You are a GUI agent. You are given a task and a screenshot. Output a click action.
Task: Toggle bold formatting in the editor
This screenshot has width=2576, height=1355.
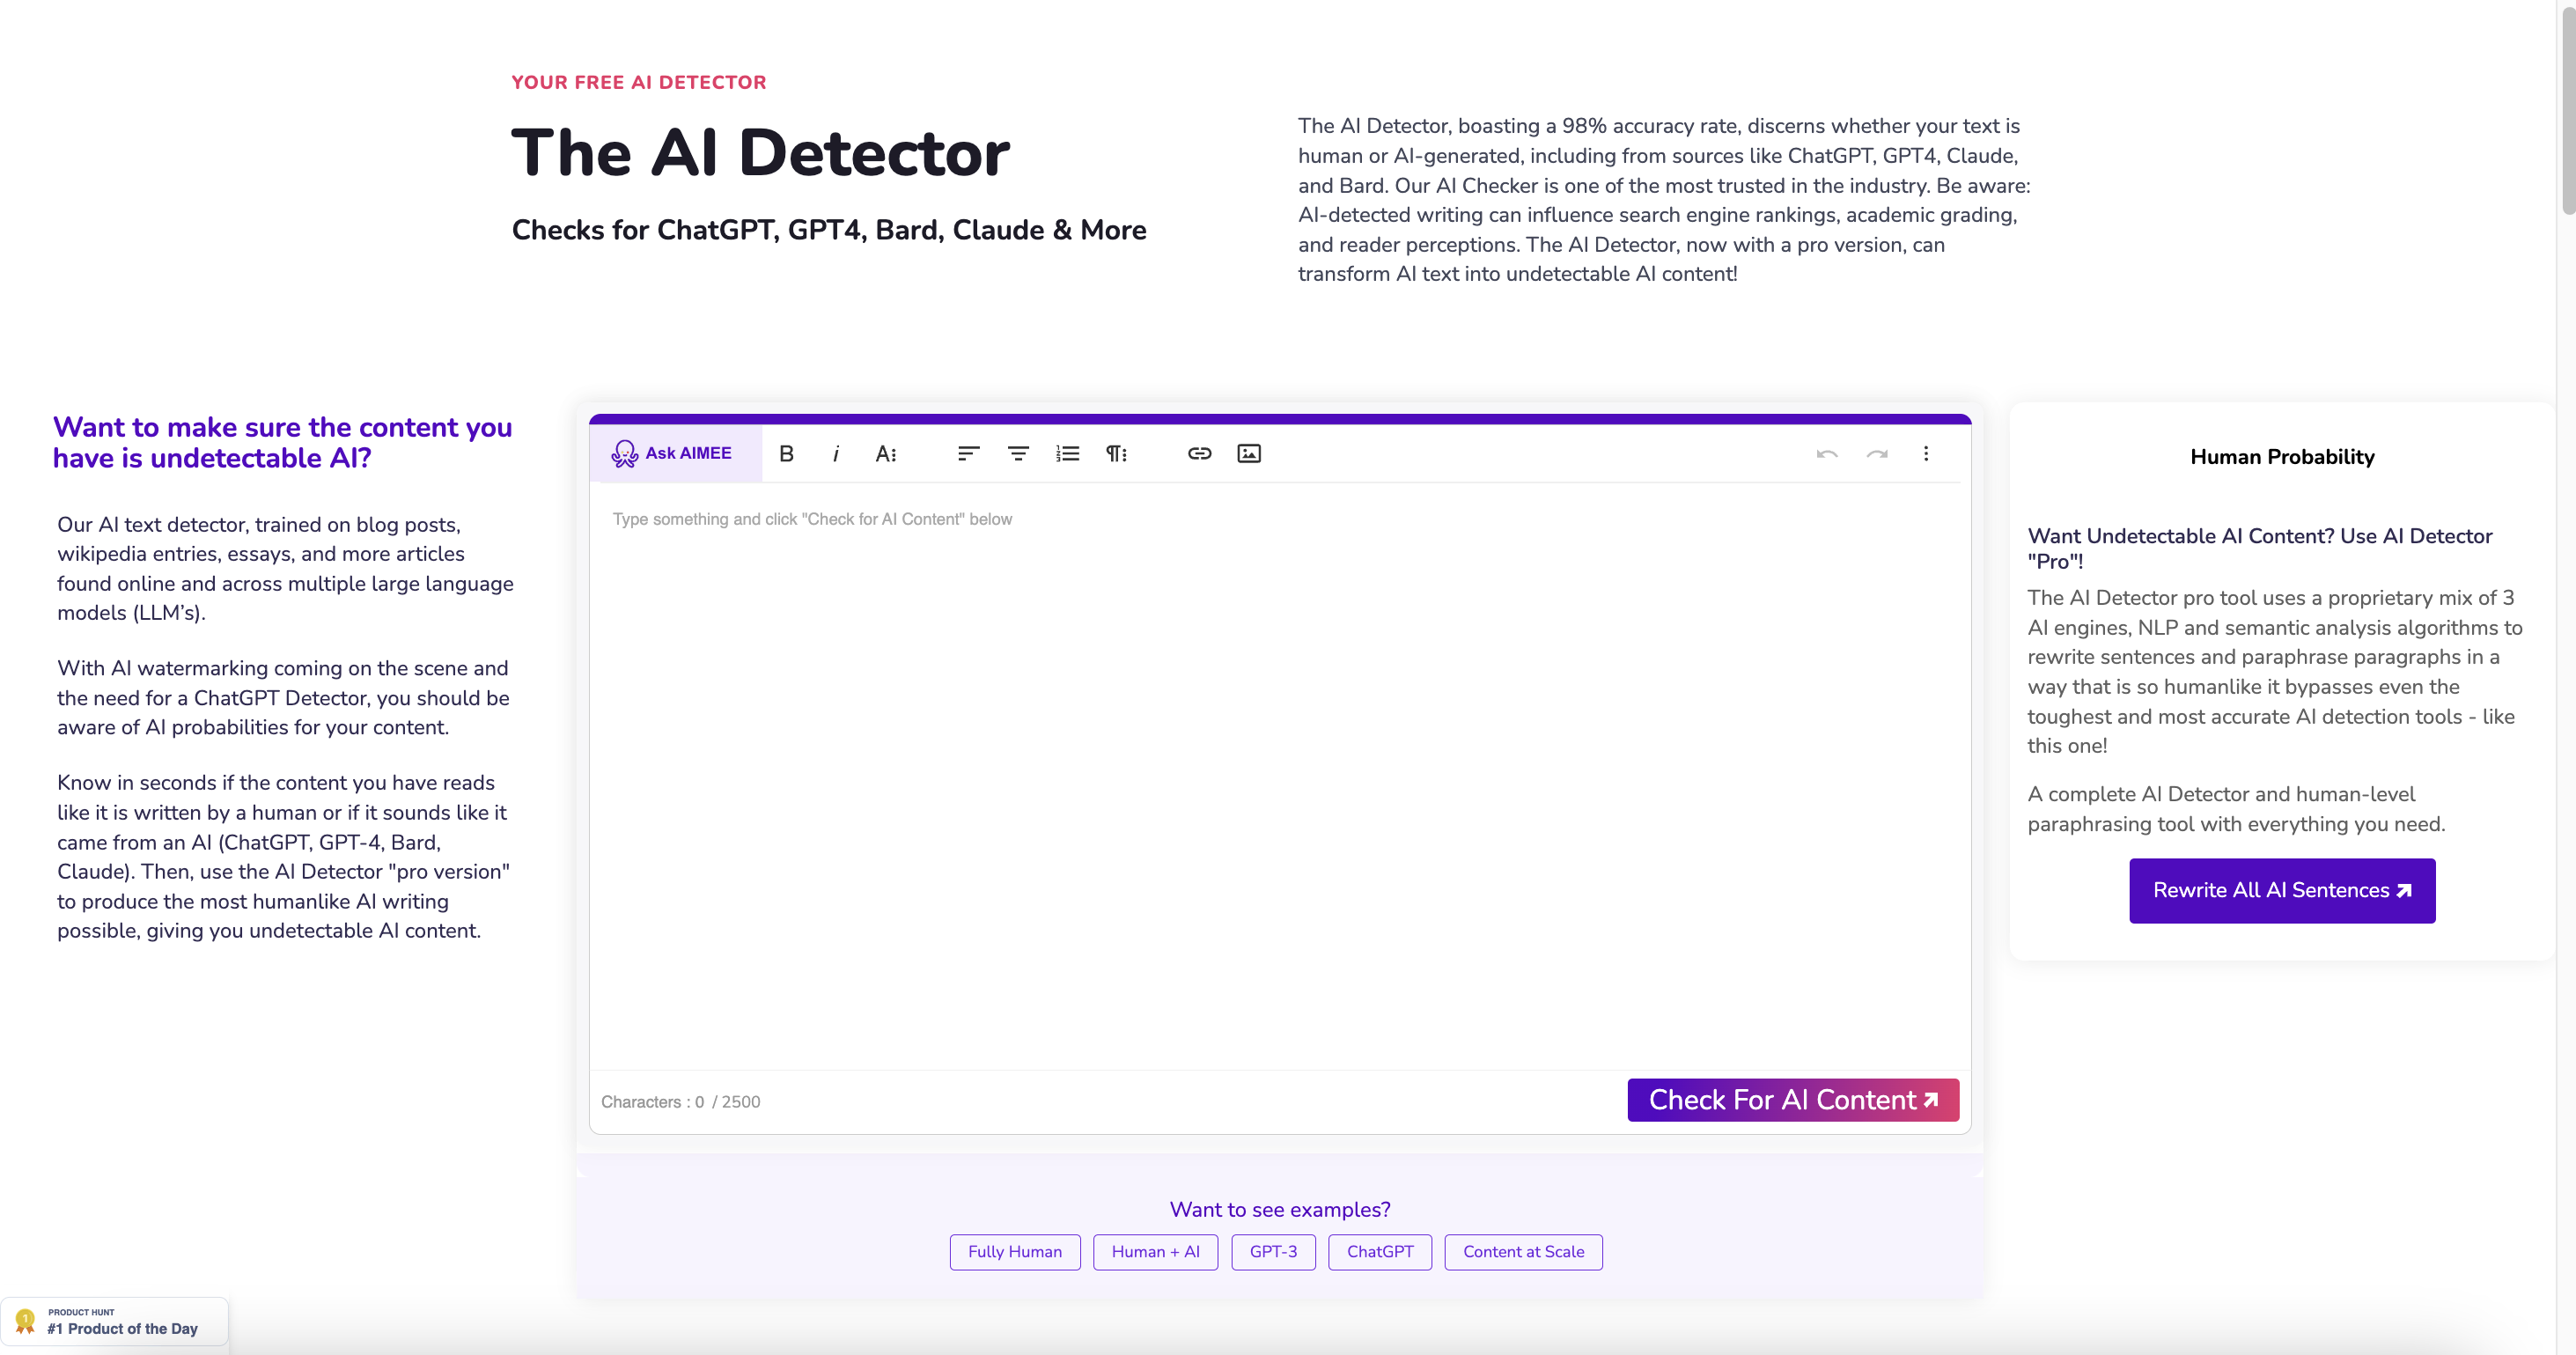pos(787,454)
